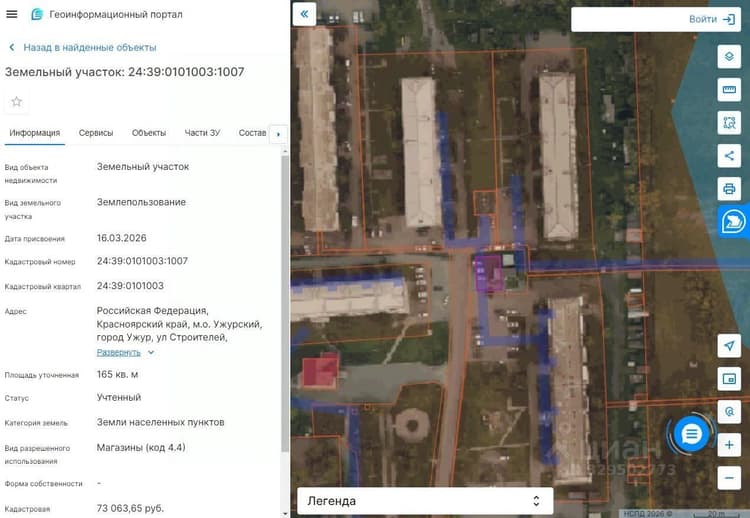Switch to the Части ЗУ tab
This screenshot has height=518, width=750.
click(x=202, y=133)
